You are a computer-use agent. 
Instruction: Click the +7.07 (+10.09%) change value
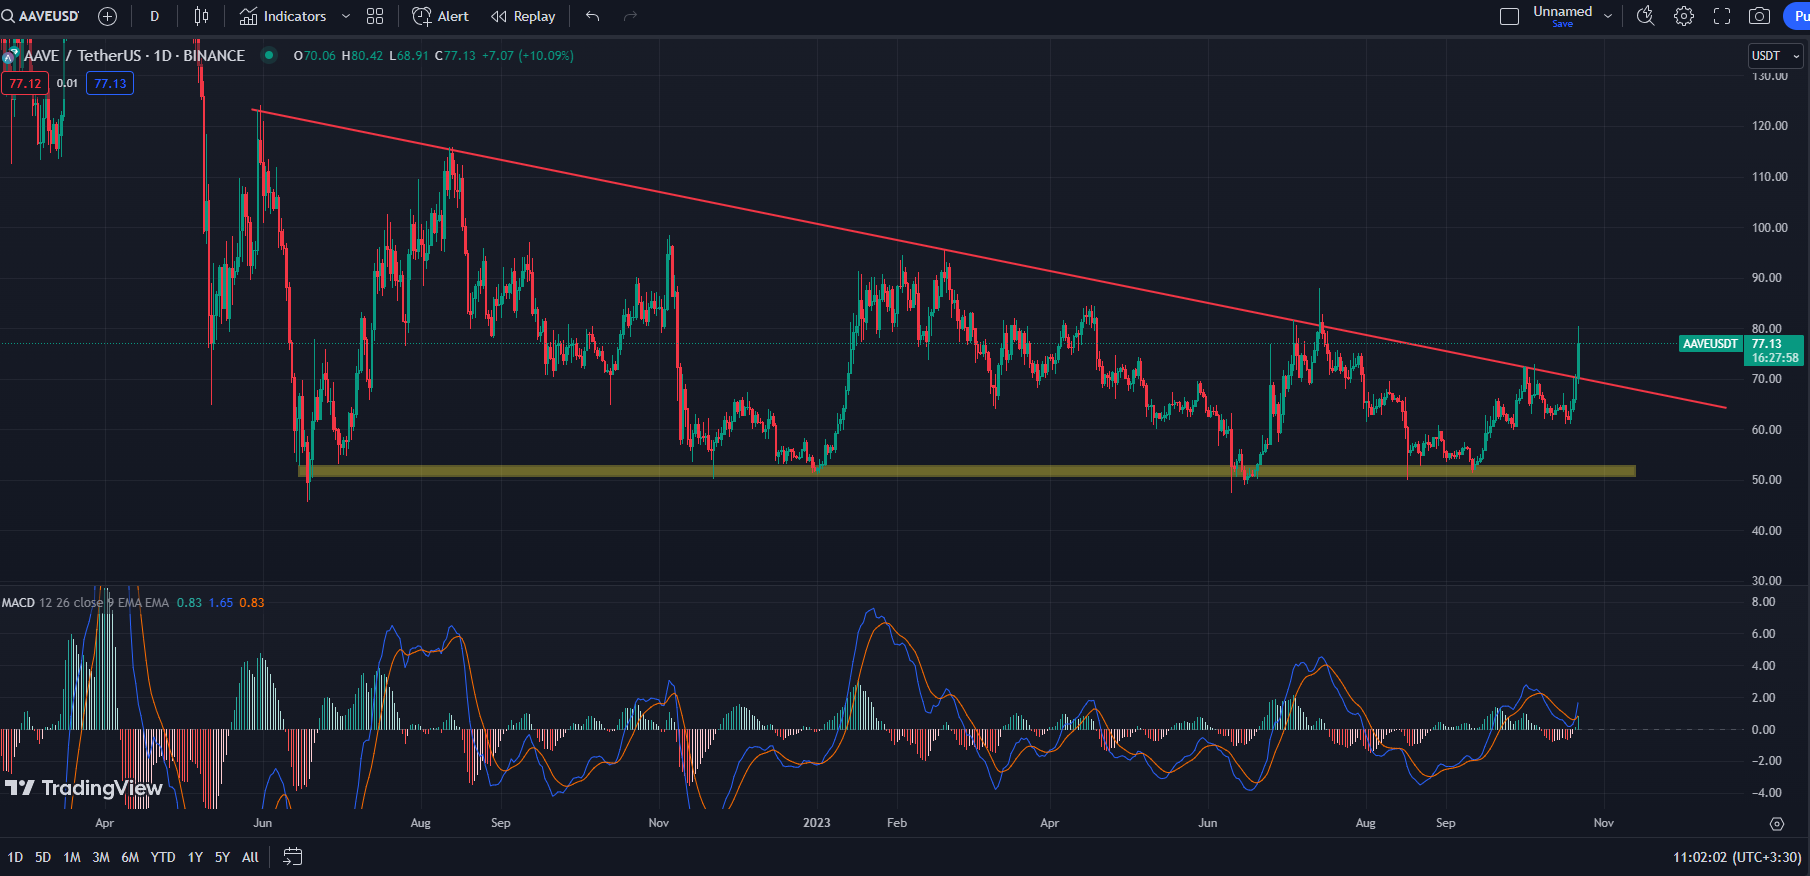[x=528, y=56]
